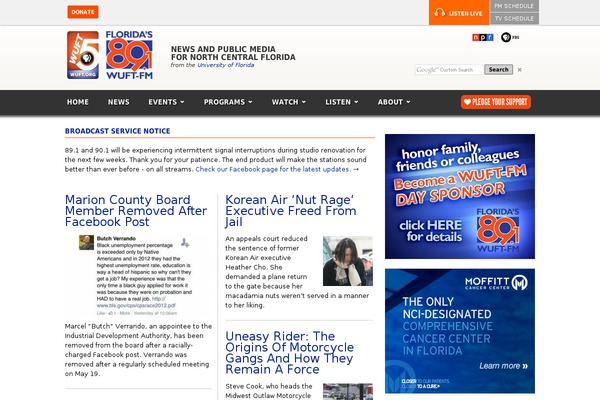Click the Moffitt M logo icon
The width and height of the screenshot is (600, 400).
520,283
